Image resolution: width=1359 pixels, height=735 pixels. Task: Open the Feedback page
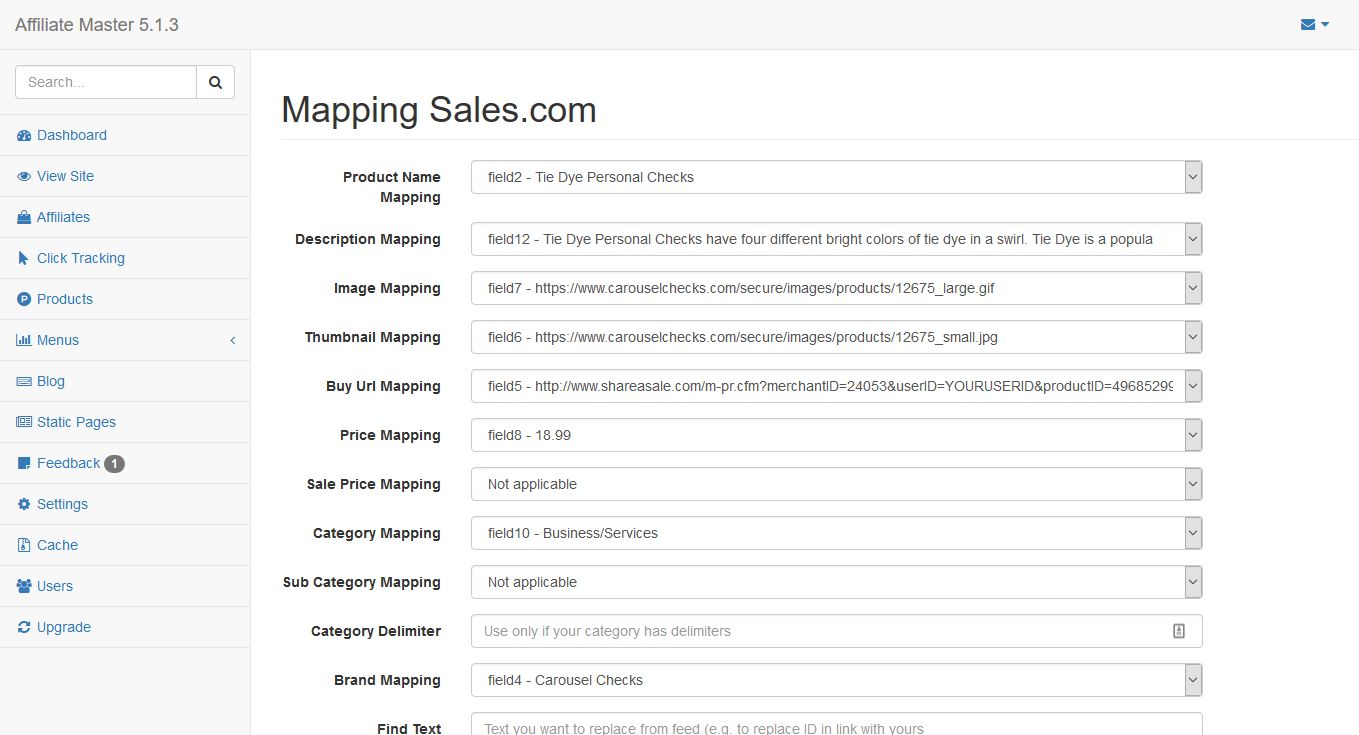coord(125,463)
